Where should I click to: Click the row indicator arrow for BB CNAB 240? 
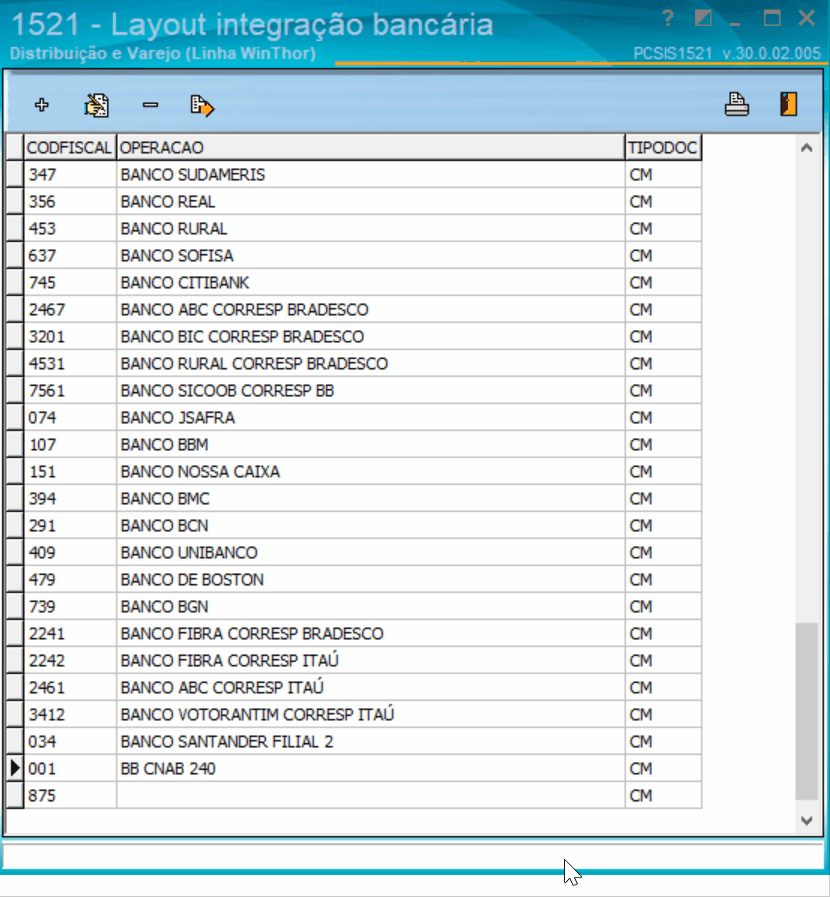tap(15, 768)
